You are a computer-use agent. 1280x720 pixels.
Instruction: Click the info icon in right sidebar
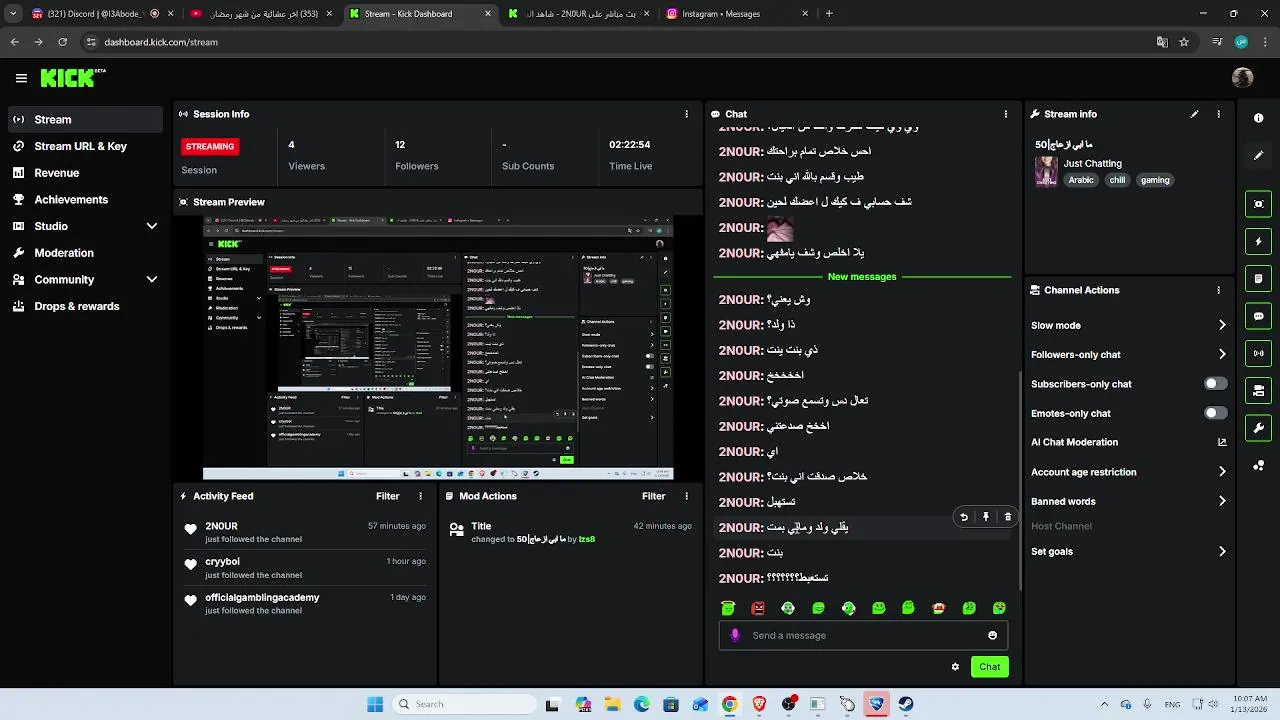pyautogui.click(x=1258, y=118)
